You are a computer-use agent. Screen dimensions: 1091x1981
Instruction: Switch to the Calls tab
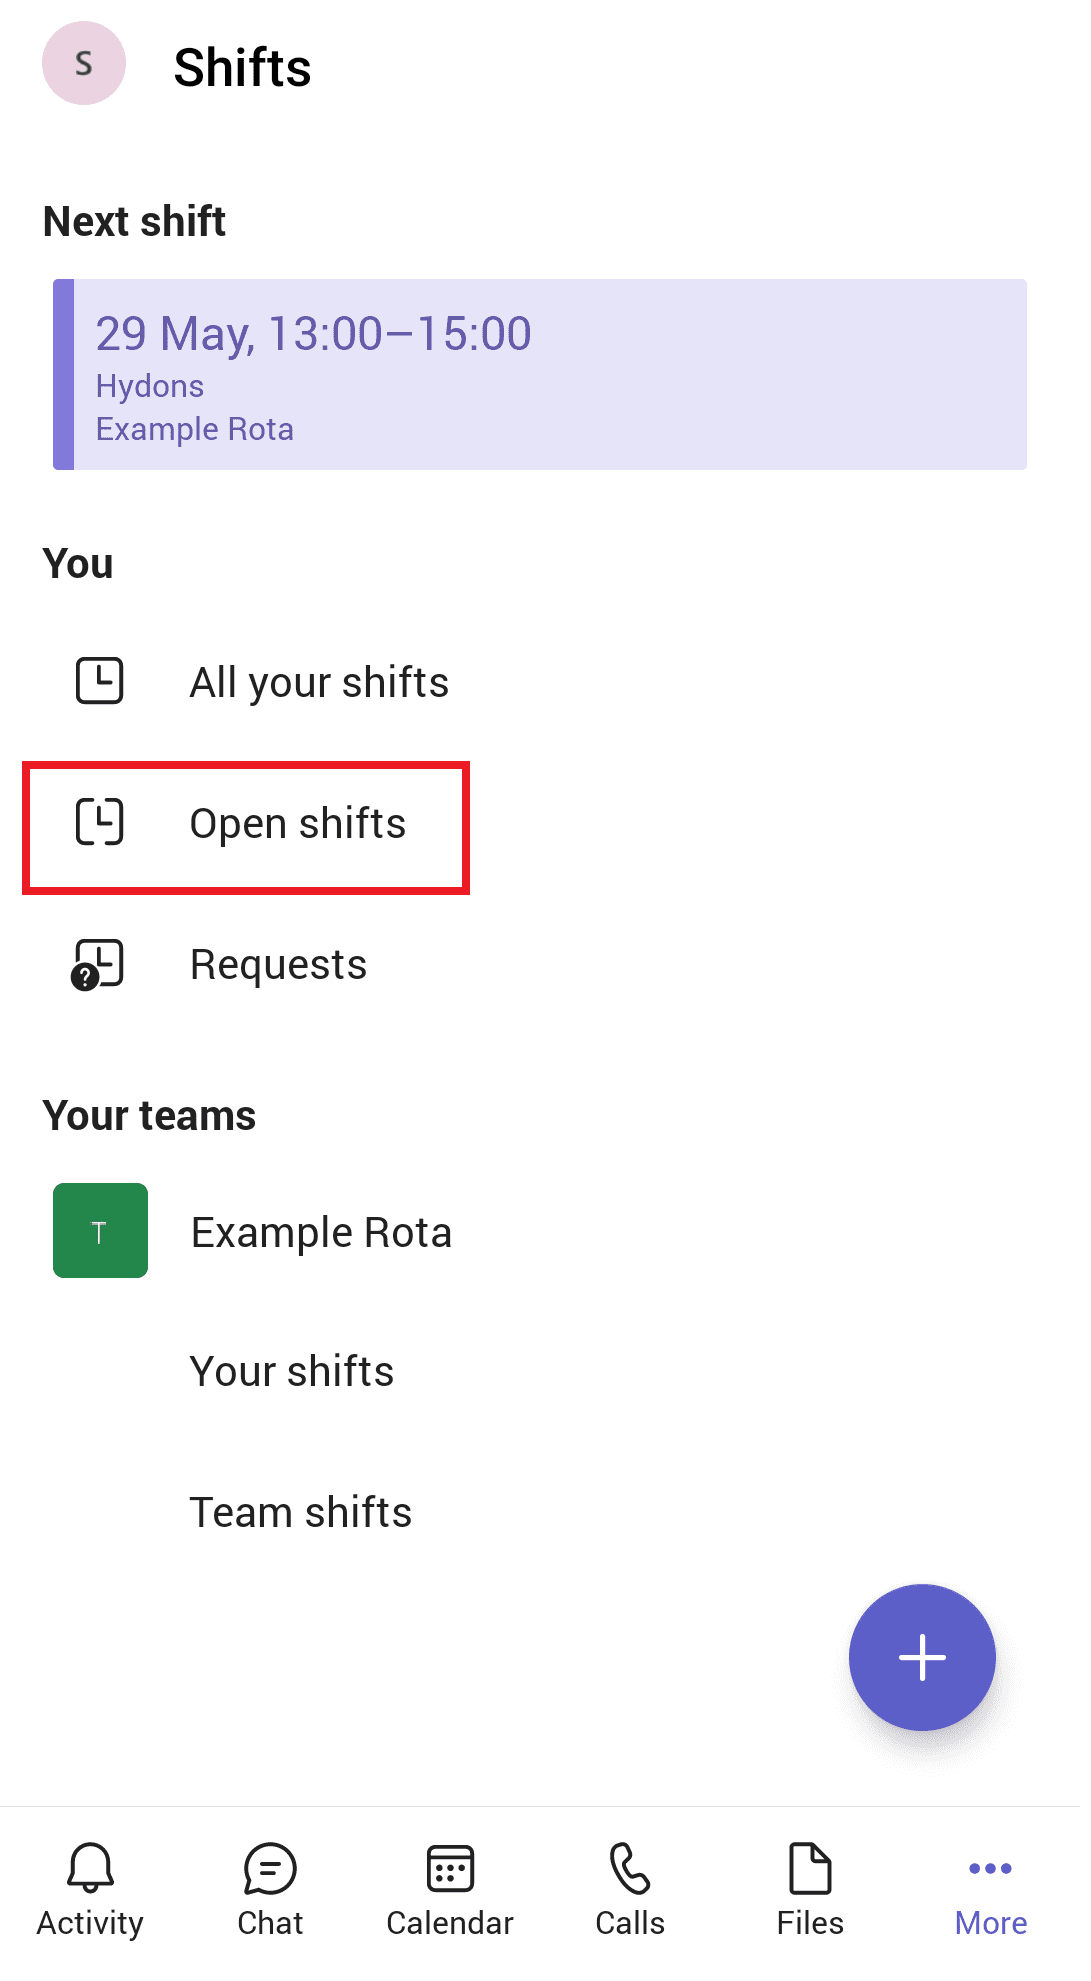(630, 1890)
